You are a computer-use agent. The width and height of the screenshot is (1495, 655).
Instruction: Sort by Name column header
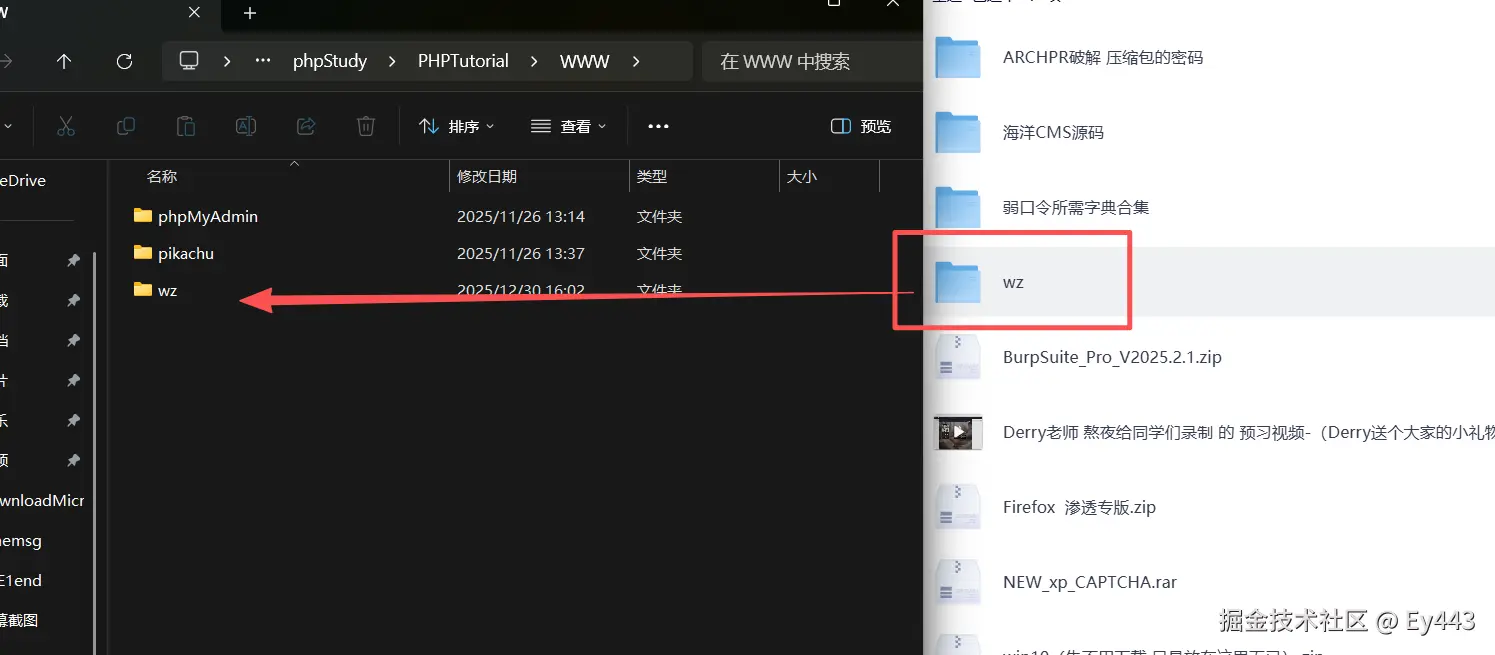pos(162,176)
